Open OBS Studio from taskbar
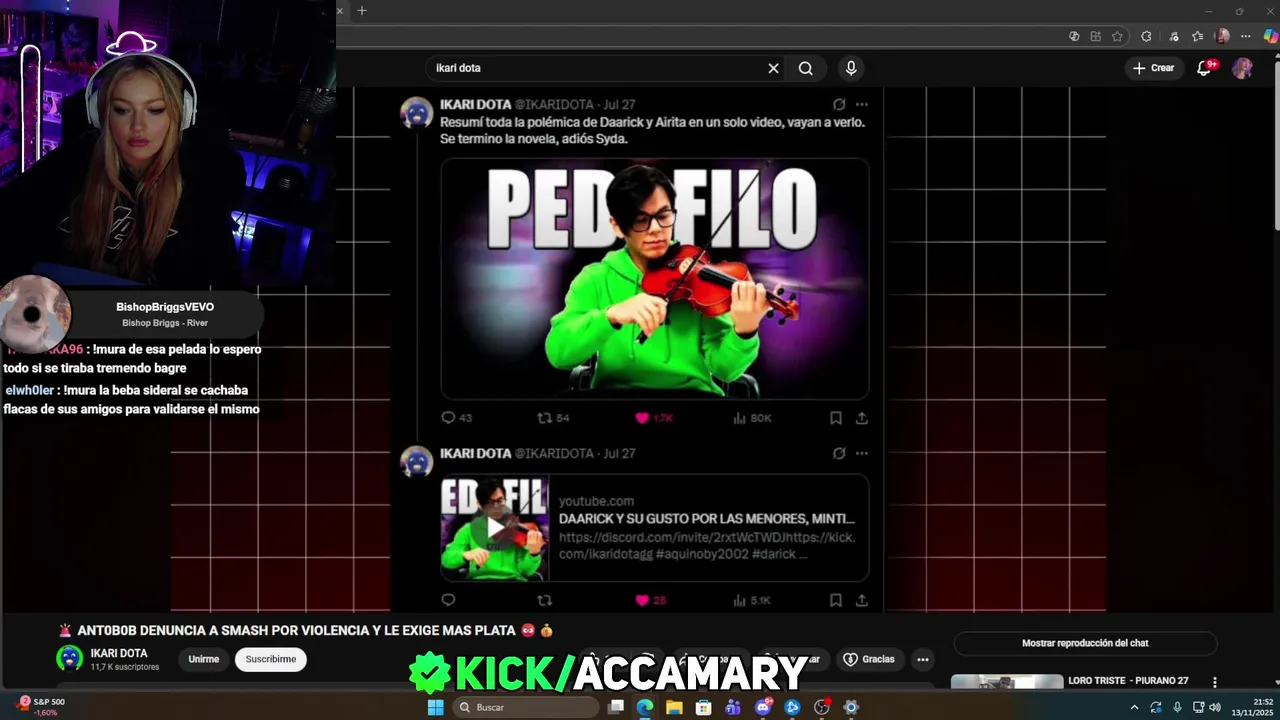 click(822, 707)
